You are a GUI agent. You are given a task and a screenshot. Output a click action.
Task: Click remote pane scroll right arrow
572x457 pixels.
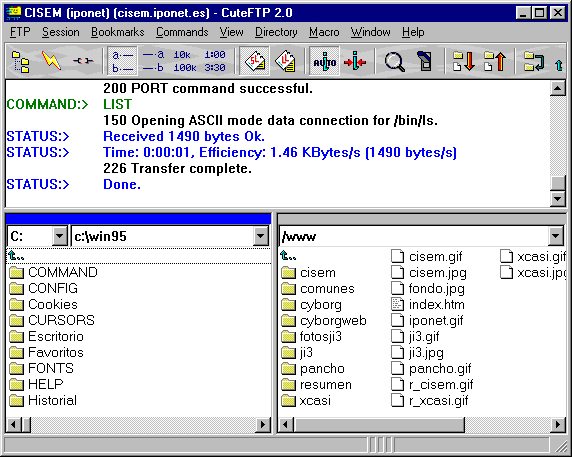click(x=558, y=425)
